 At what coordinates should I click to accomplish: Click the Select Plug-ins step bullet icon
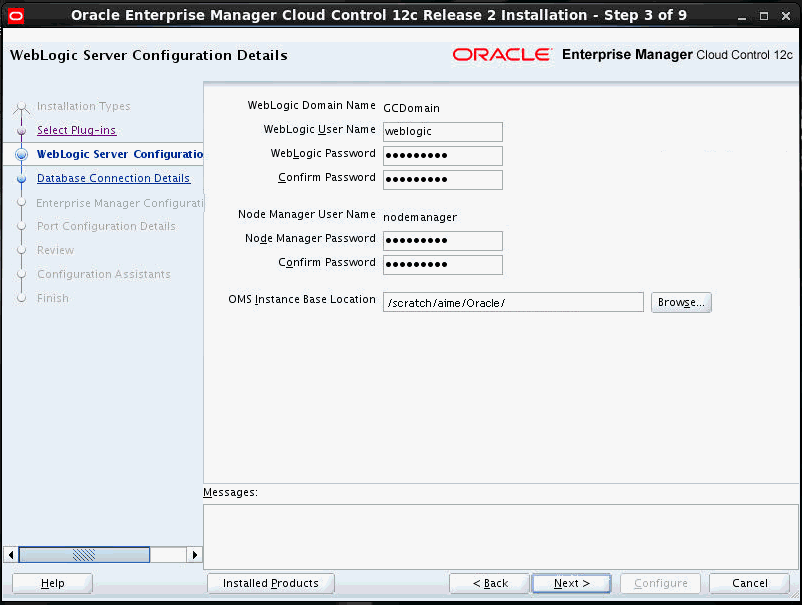click(x=21, y=131)
